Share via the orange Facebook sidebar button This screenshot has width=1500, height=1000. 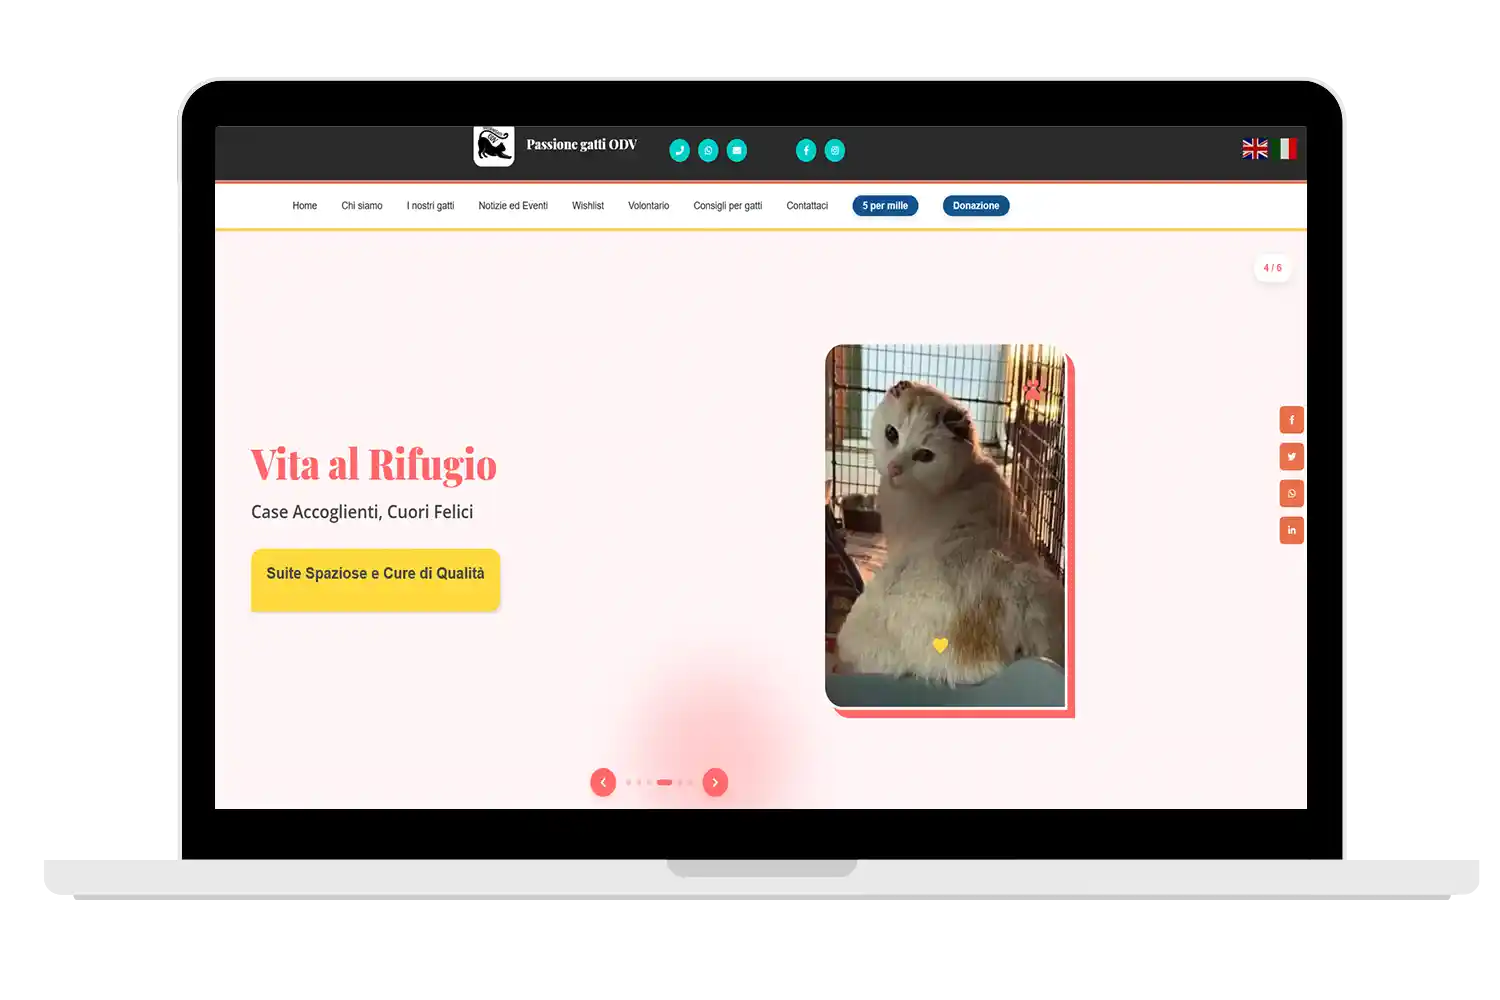click(1291, 420)
